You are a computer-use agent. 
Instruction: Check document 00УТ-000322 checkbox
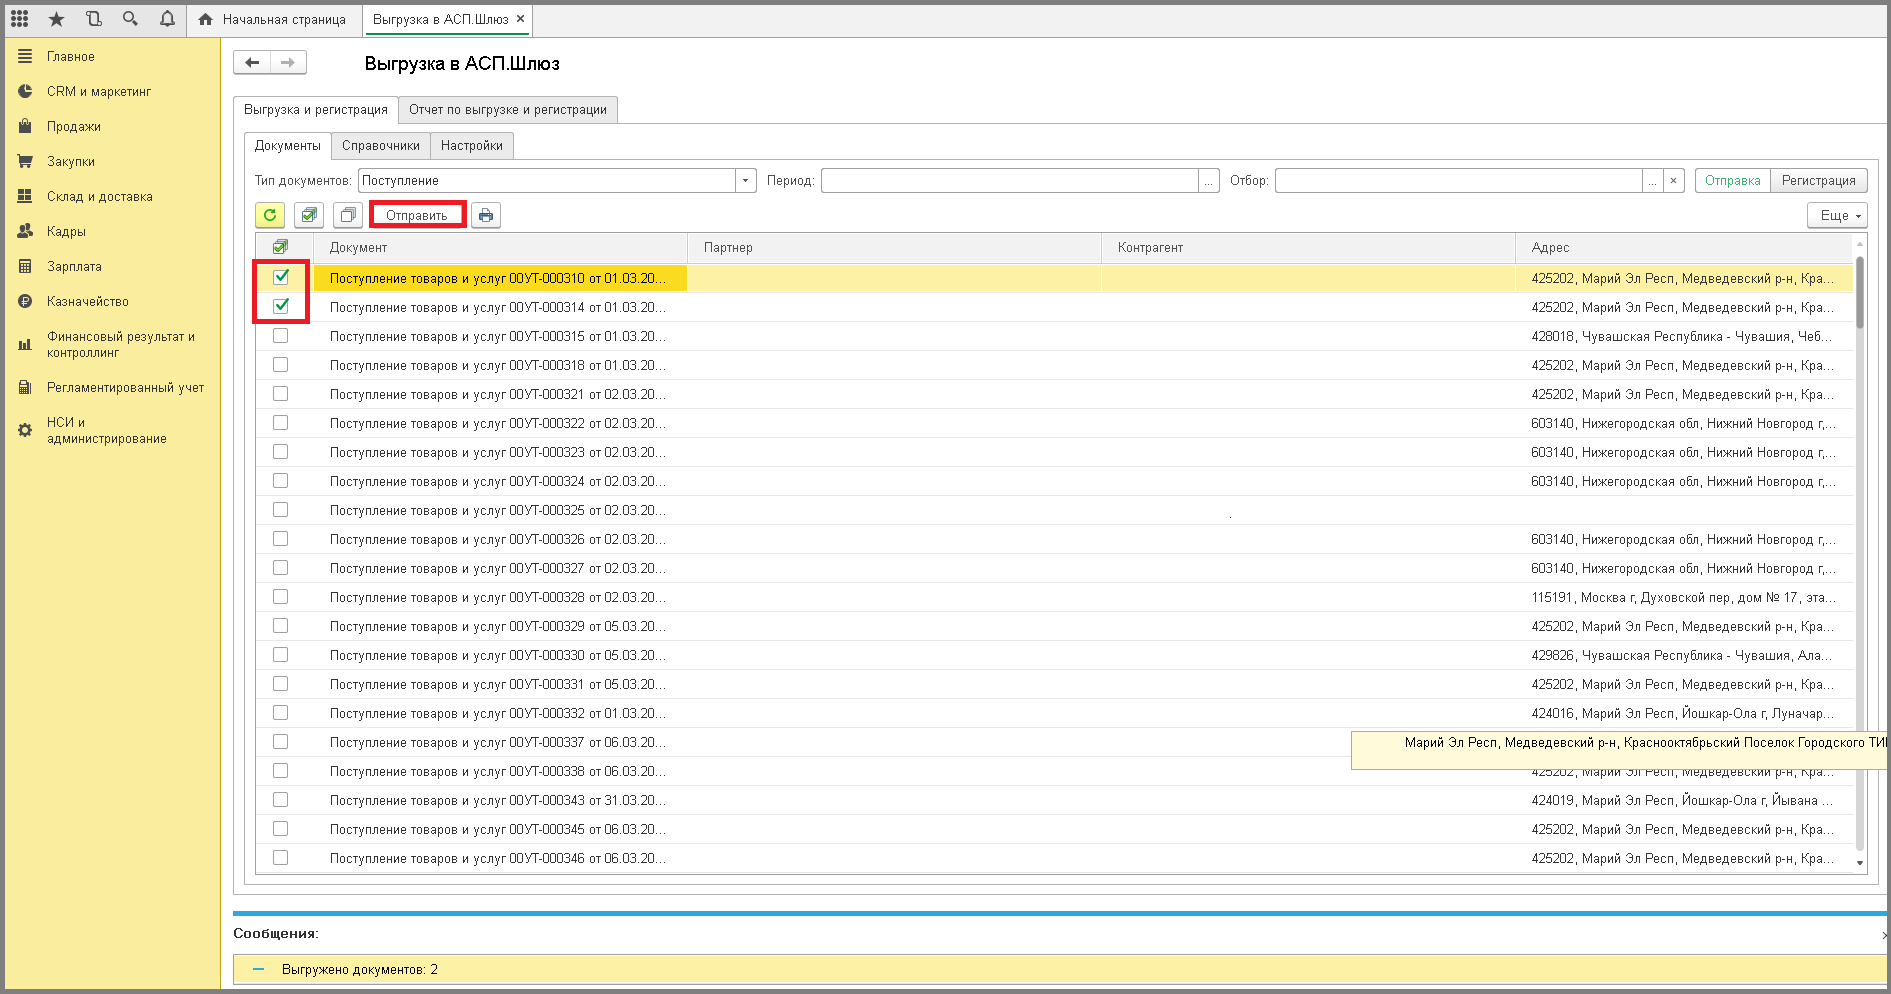pos(281,423)
